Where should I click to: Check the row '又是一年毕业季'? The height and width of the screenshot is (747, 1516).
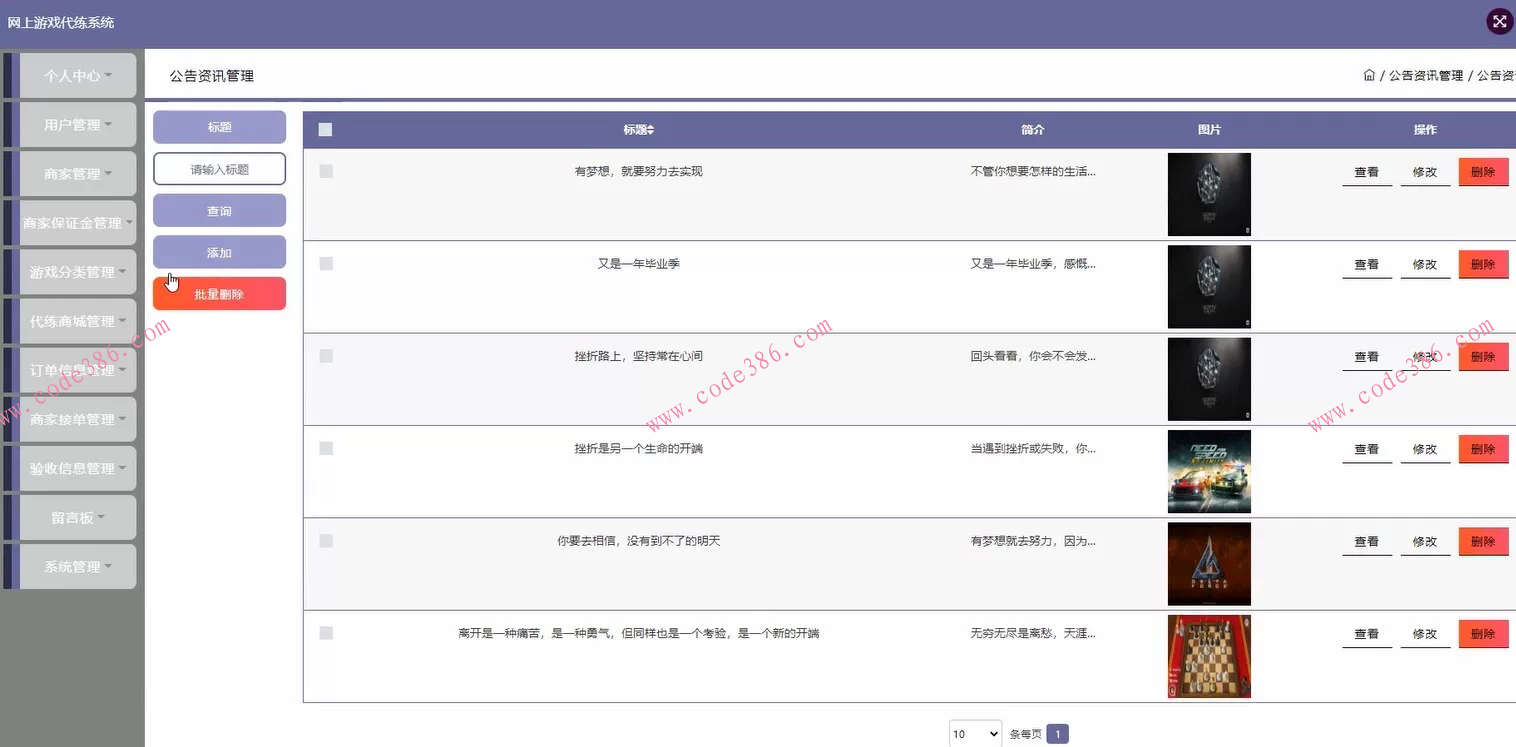326,263
